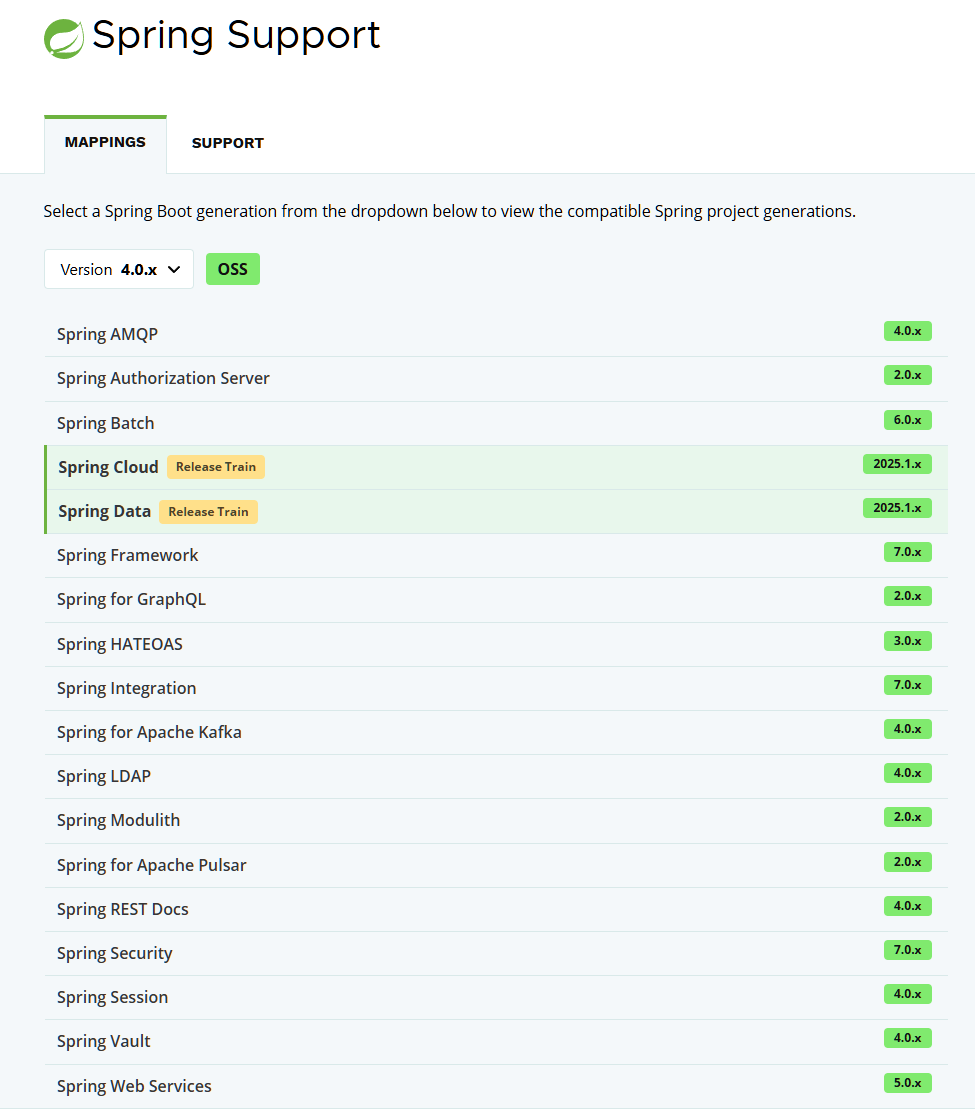The width and height of the screenshot is (975, 1110).
Task: Switch to the SUPPORT tab
Action: [227, 143]
